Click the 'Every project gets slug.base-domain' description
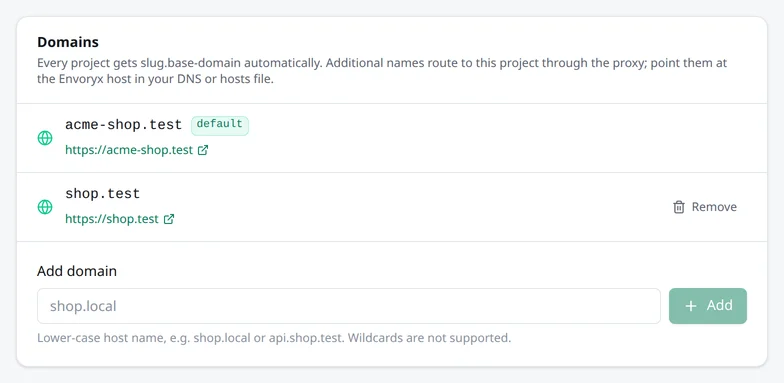The image size is (784, 383). [382, 71]
